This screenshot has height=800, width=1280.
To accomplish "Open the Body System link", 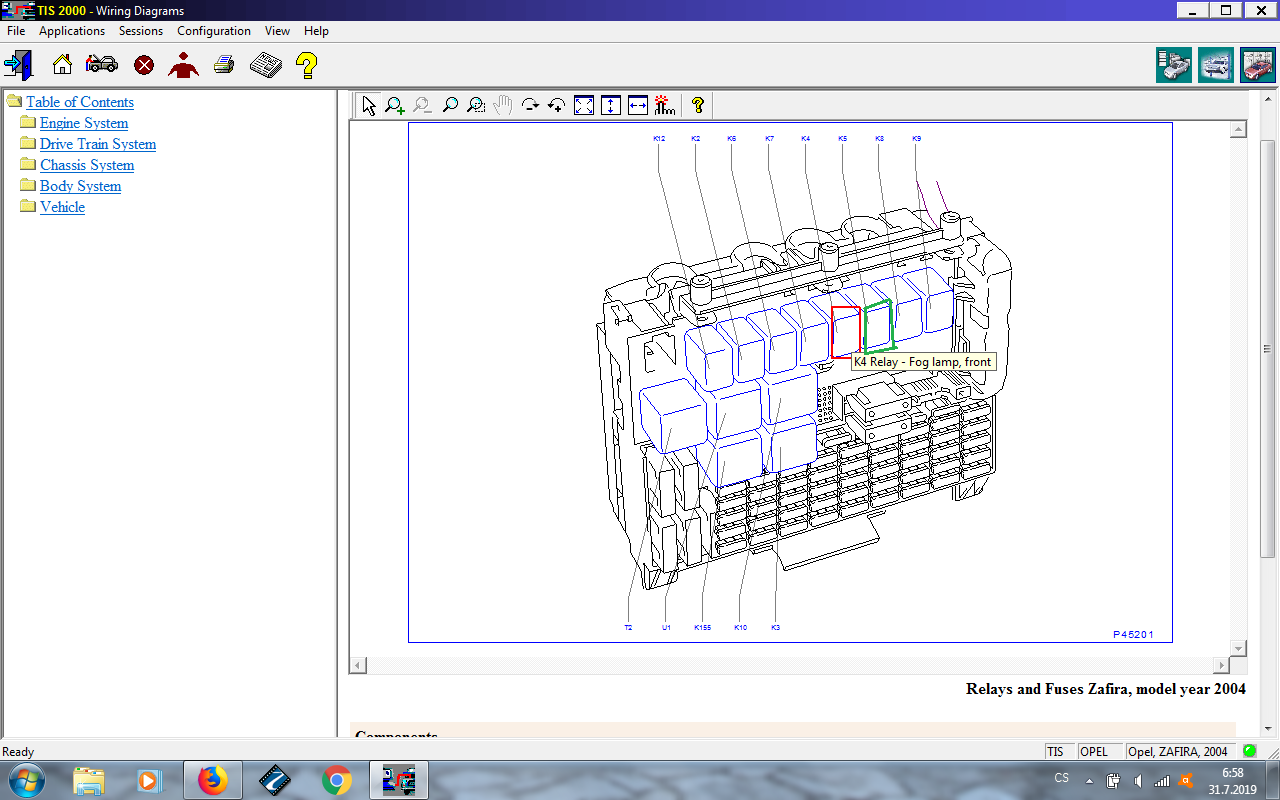I will [x=80, y=186].
